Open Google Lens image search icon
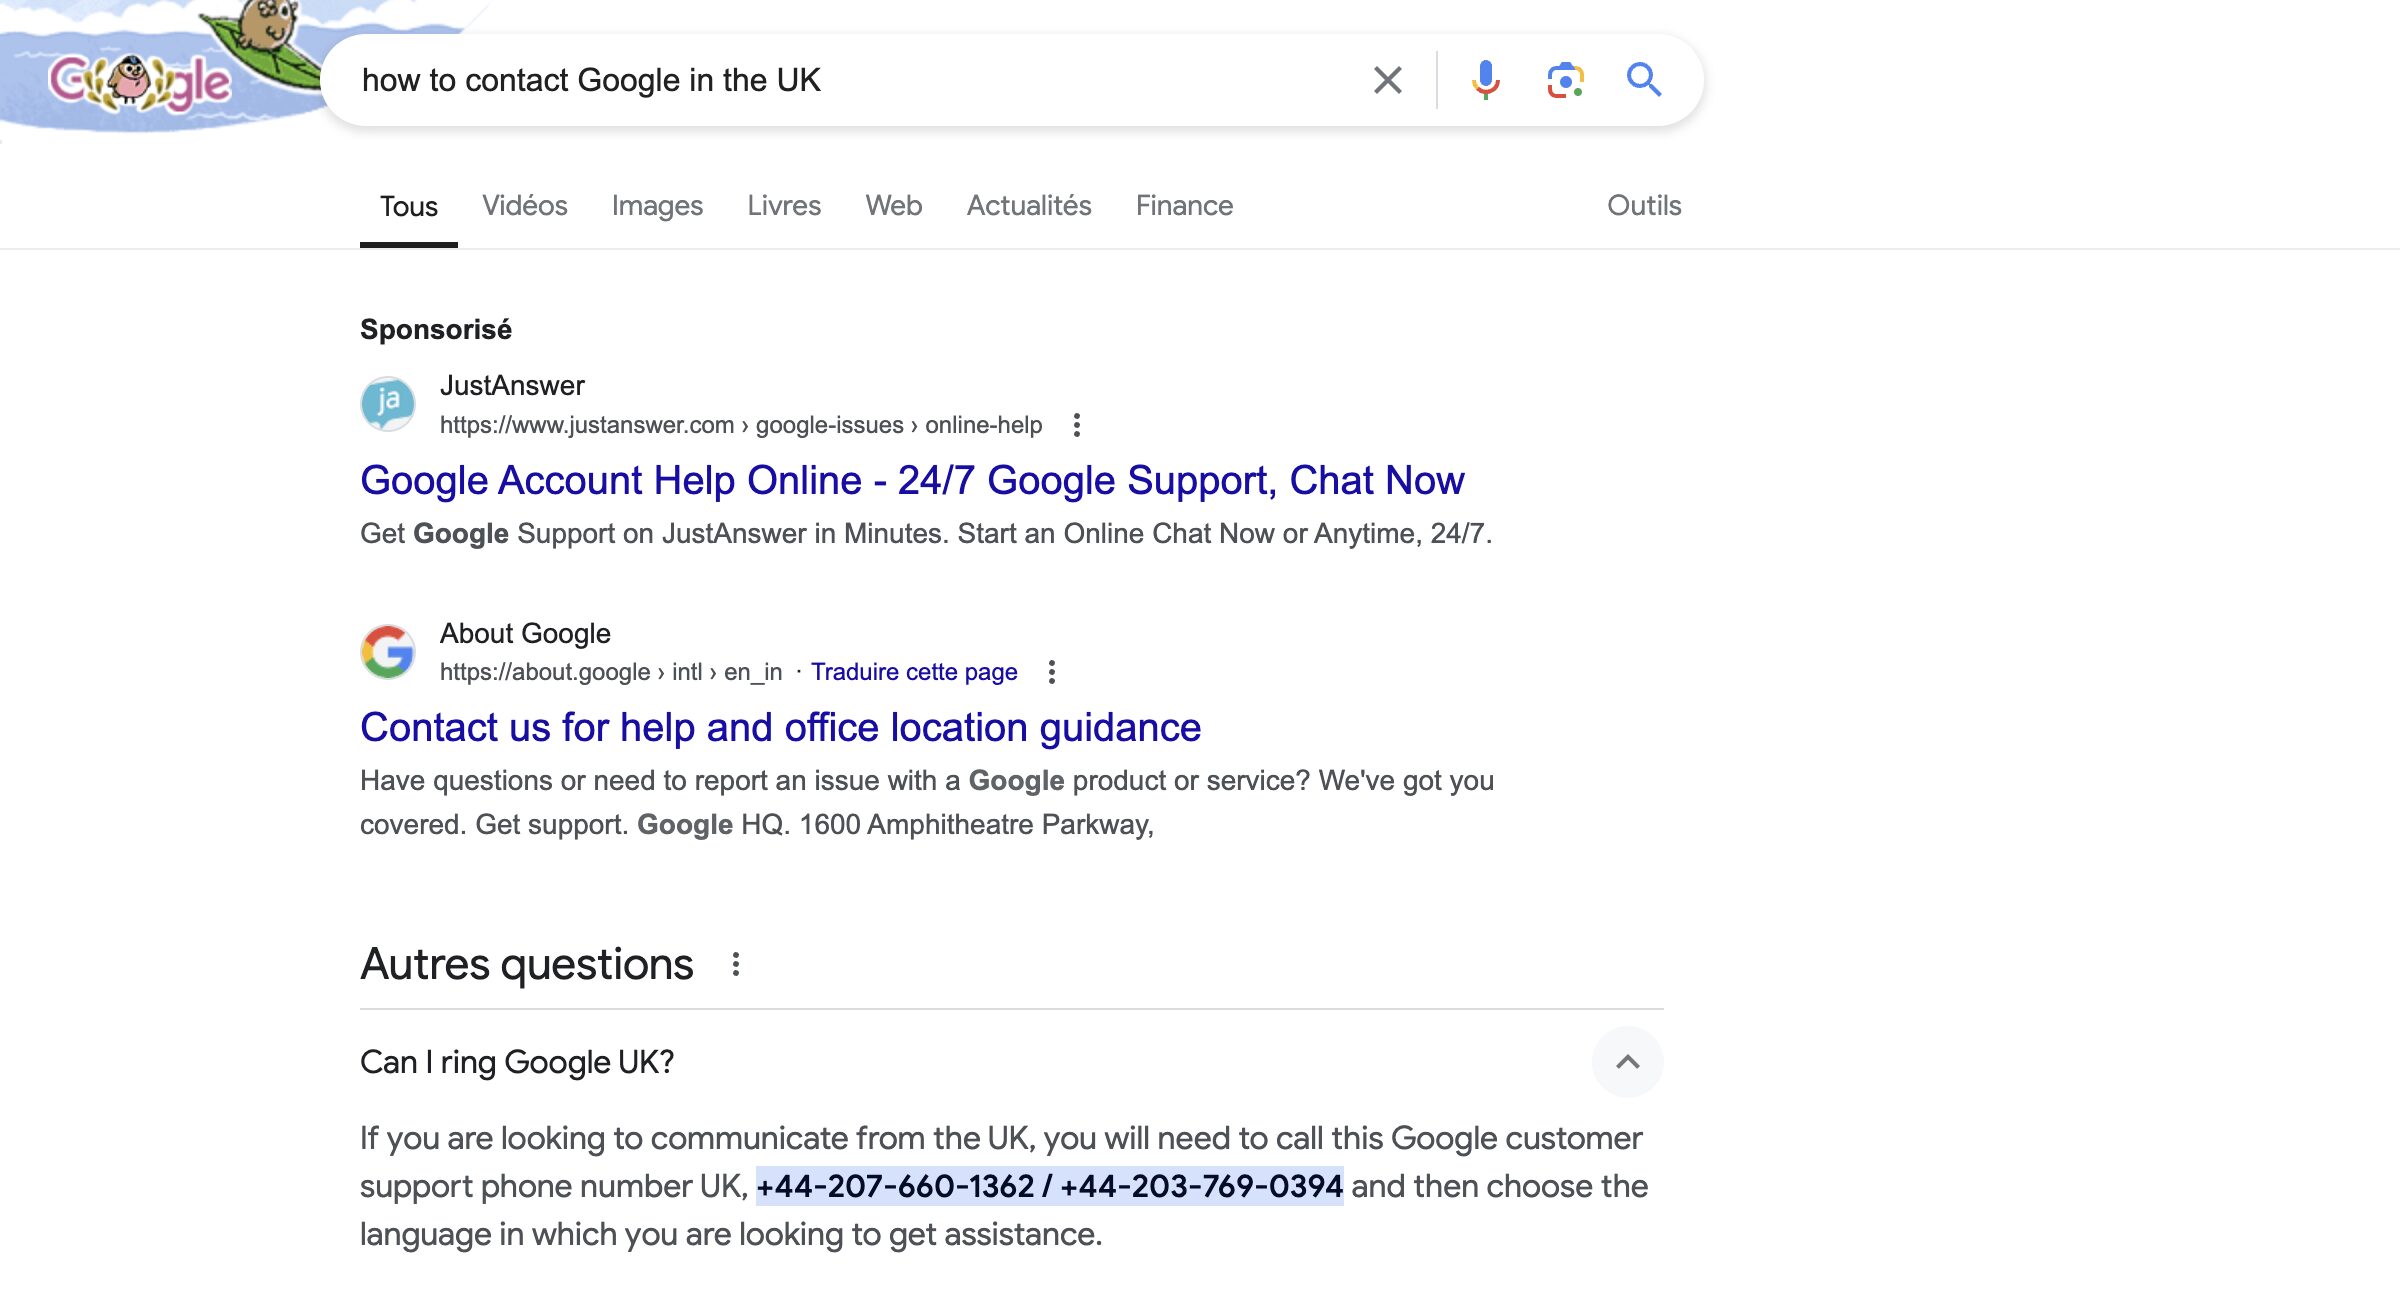This screenshot has height=1294, width=2400. [x=1565, y=80]
